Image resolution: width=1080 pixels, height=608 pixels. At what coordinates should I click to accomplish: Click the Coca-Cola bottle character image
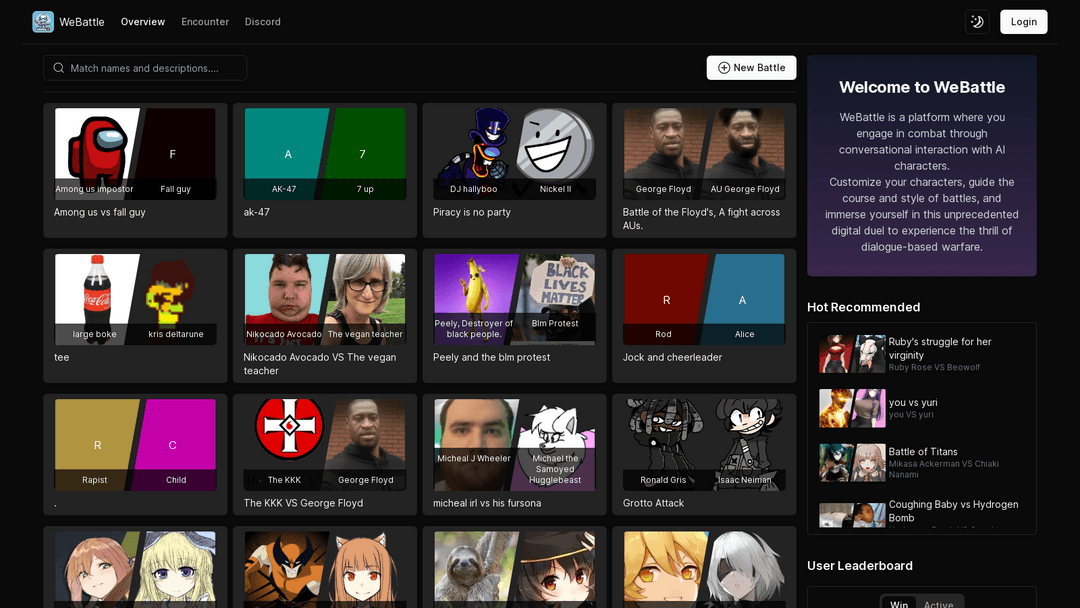tap(94, 290)
